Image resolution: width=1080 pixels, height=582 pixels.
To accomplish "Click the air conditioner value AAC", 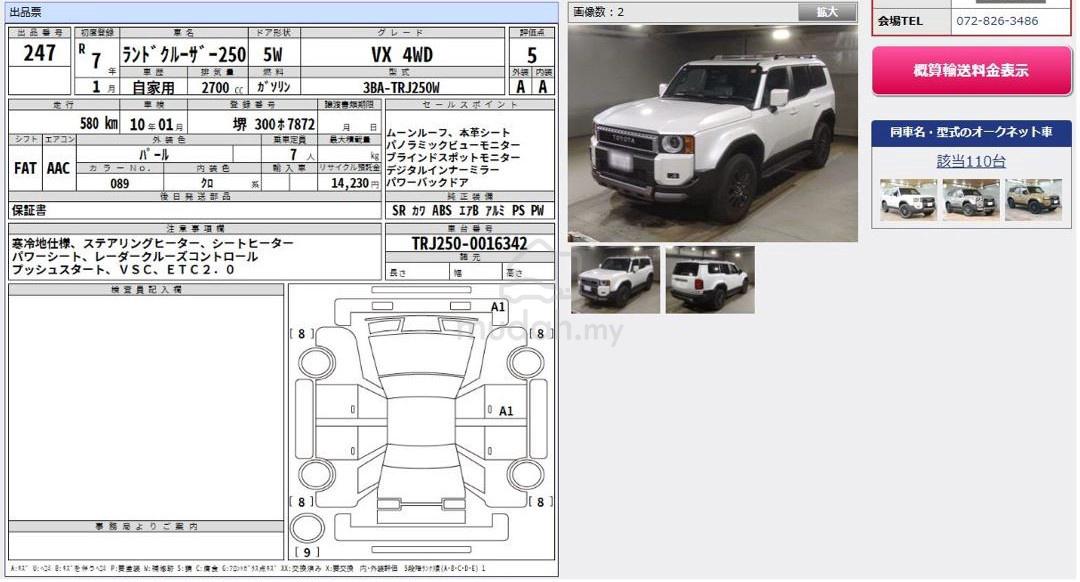I will 59,168.
